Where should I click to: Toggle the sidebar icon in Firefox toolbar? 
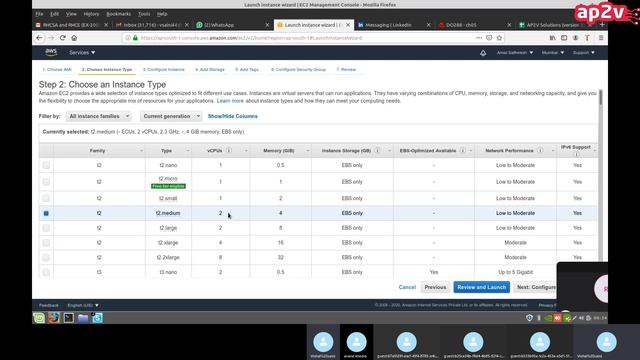pos(564,38)
